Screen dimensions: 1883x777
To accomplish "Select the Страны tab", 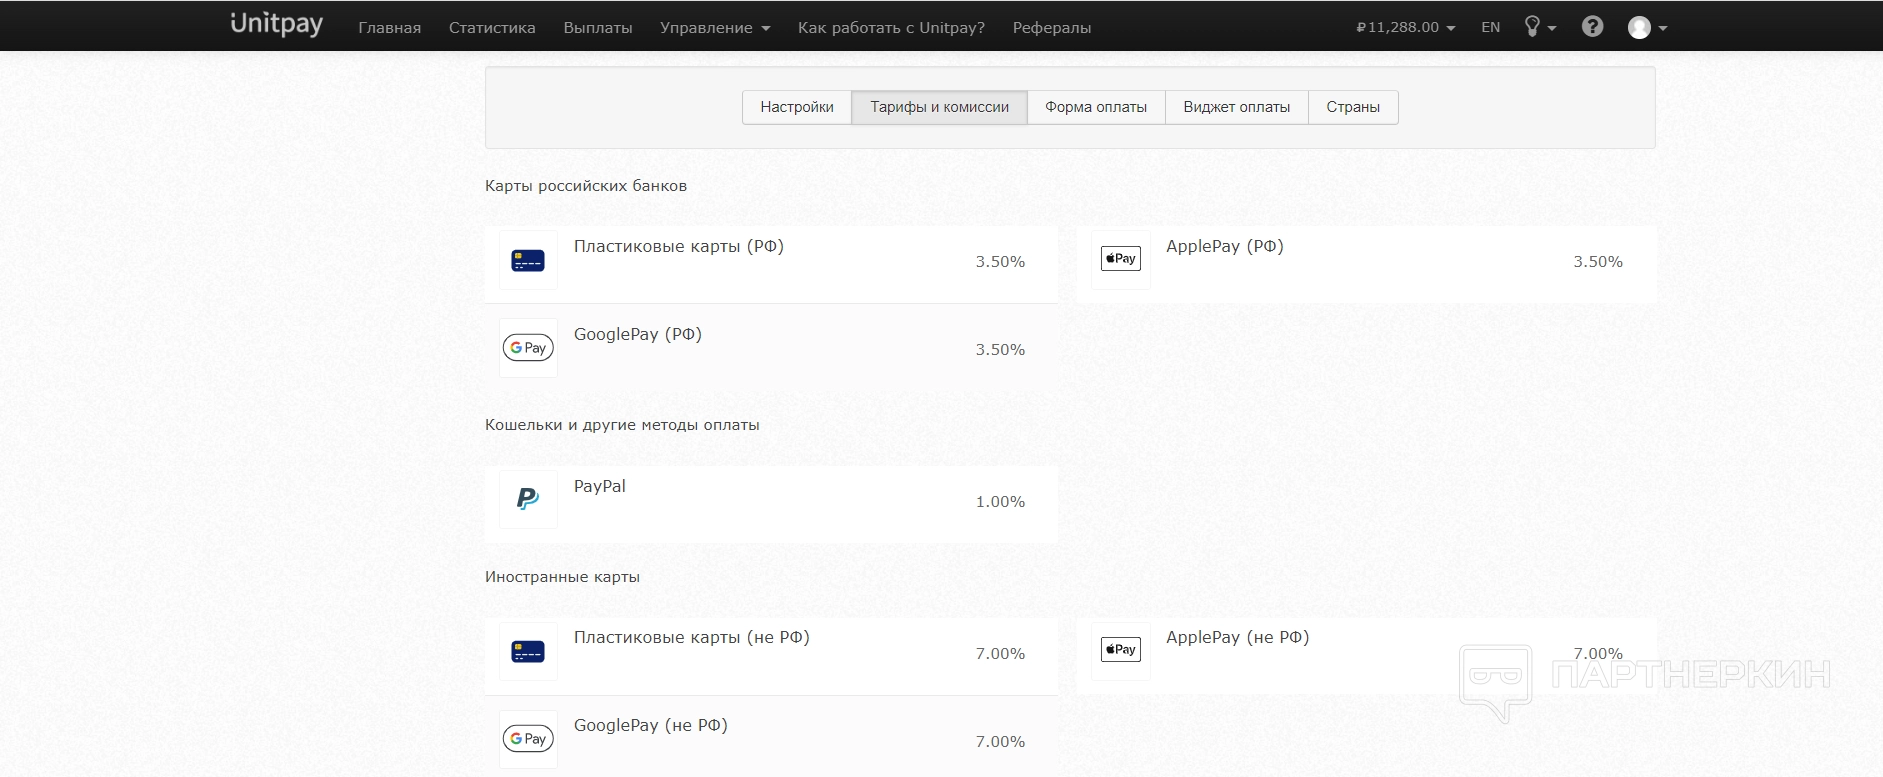I will pos(1352,107).
